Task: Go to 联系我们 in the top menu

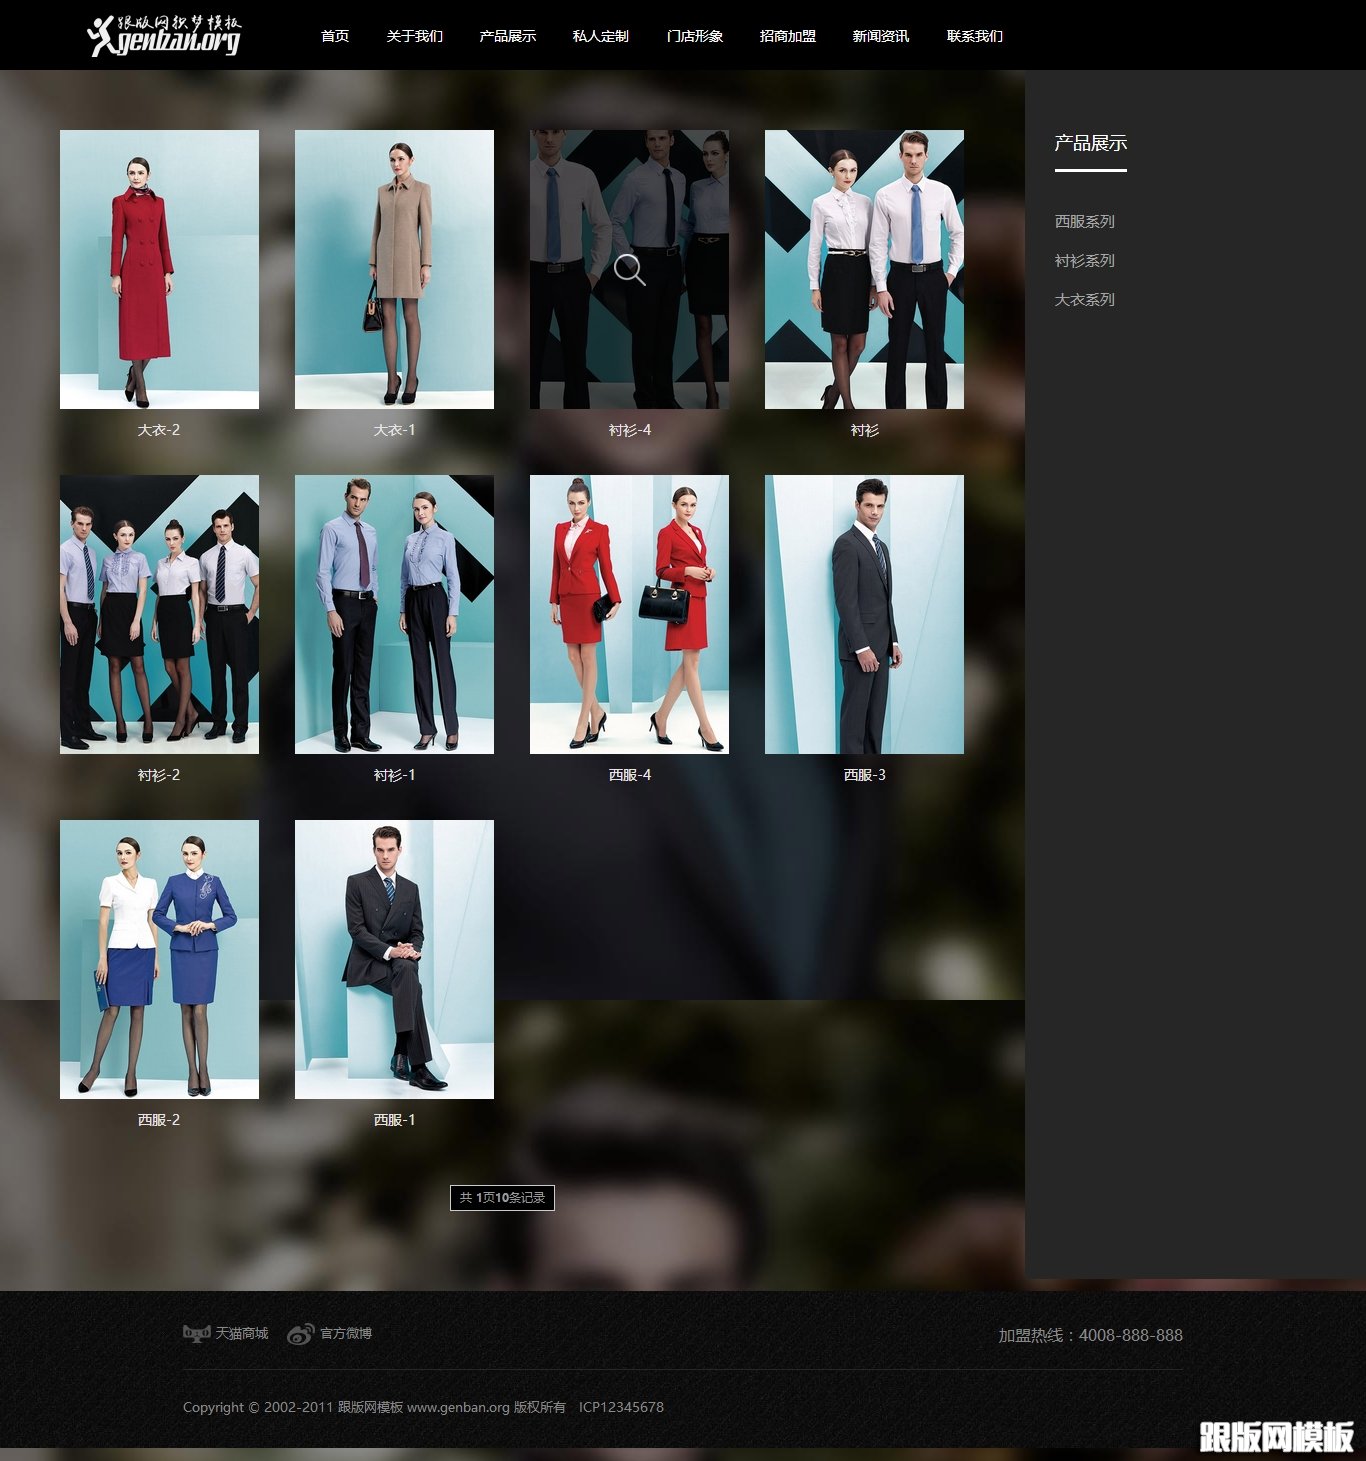Action: point(974,36)
